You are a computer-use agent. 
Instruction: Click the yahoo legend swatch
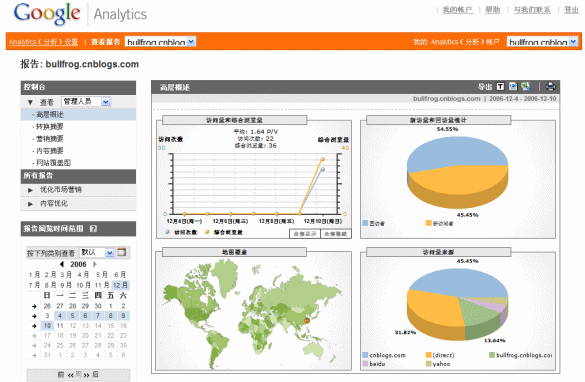pos(429,364)
